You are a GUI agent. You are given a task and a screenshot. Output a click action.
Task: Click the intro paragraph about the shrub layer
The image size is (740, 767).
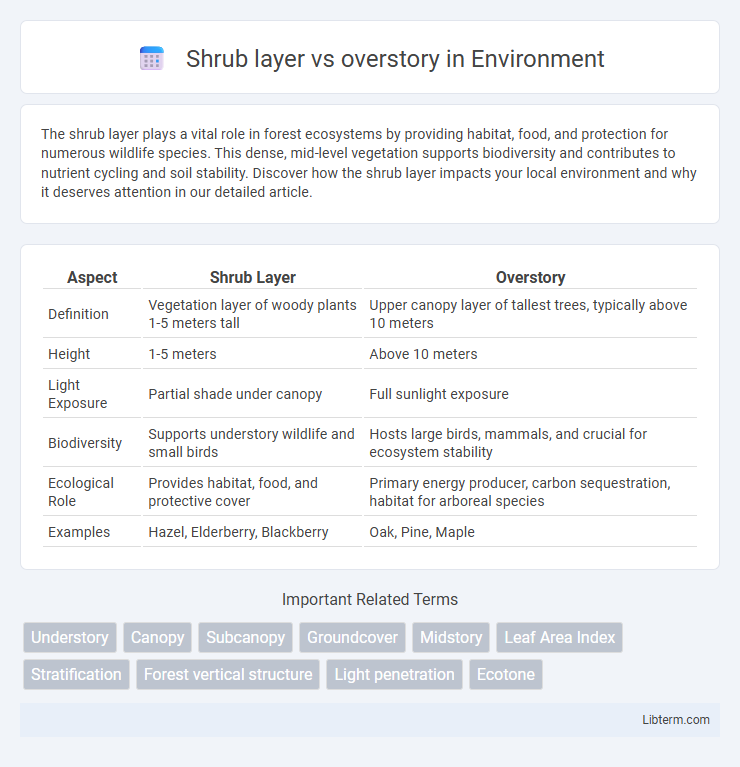tap(369, 163)
